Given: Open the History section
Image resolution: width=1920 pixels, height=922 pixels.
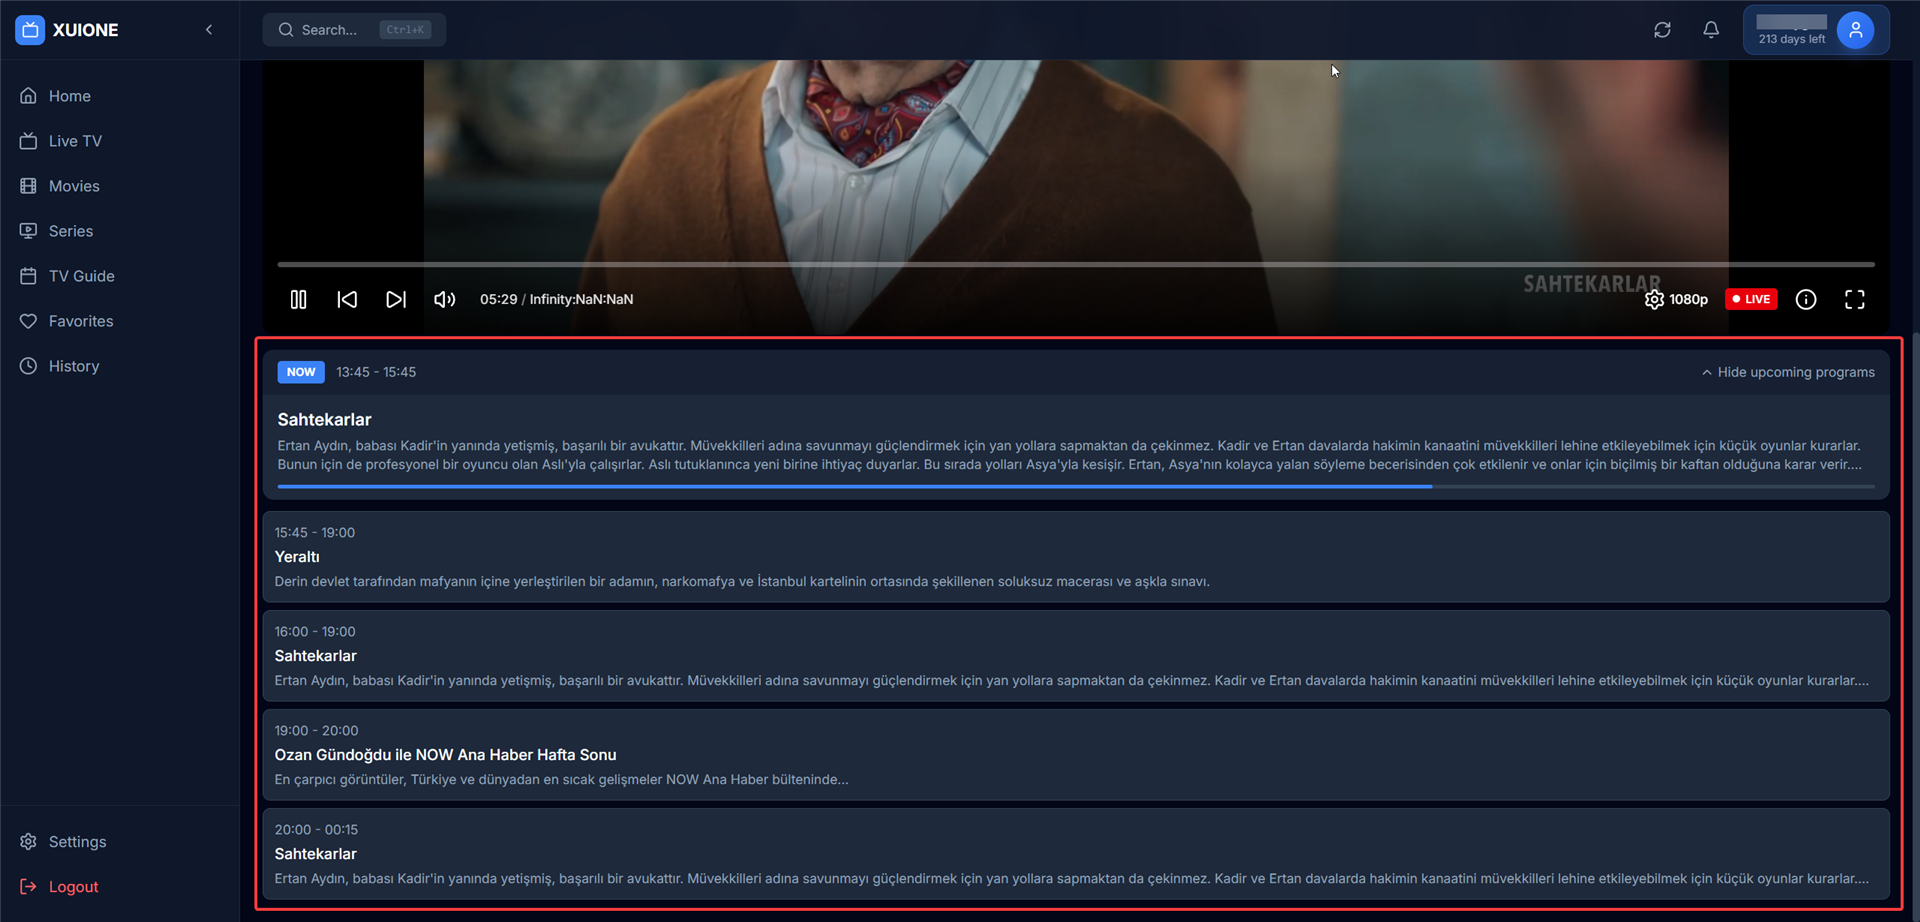Looking at the screenshot, I should [x=74, y=366].
